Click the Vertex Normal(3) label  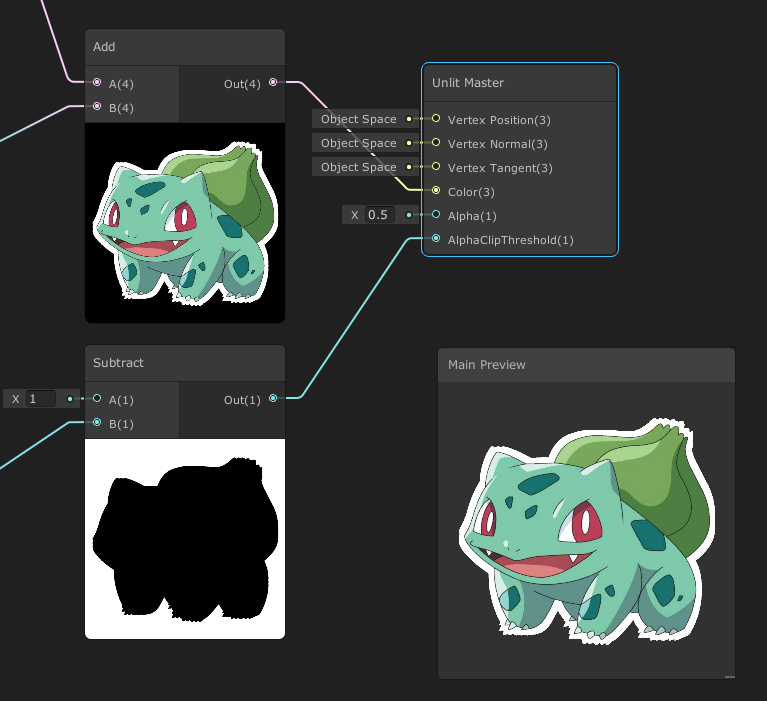tap(497, 144)
